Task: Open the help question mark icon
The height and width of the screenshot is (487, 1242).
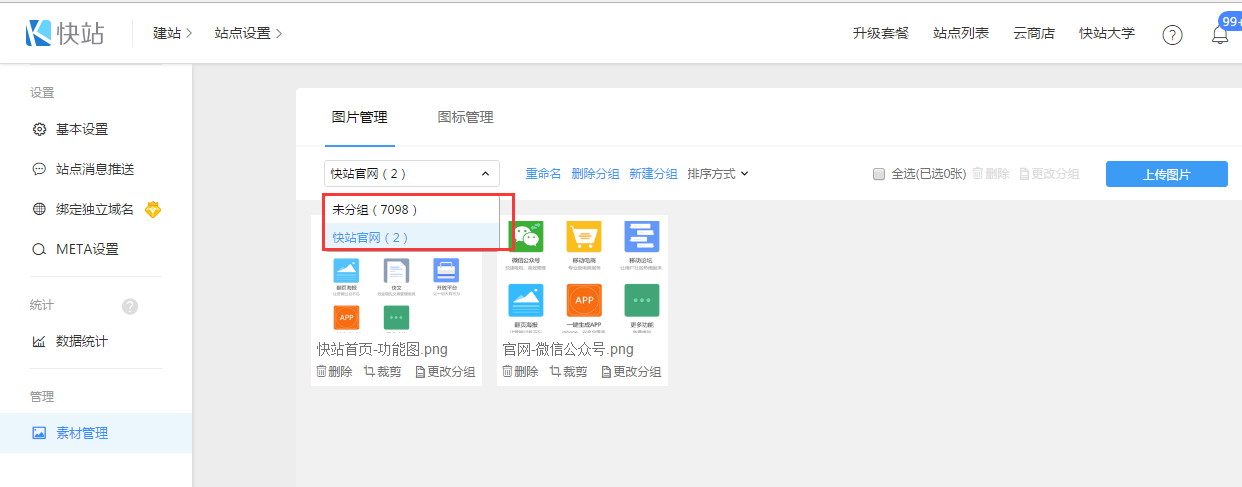Action: click(1172, 35)
